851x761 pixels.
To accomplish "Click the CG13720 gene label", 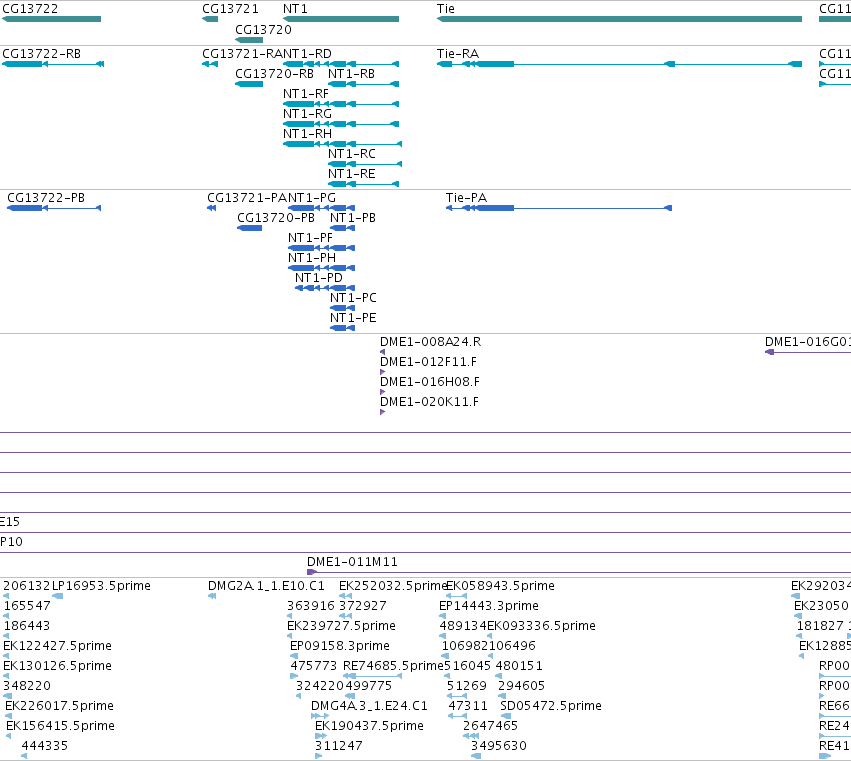I will pyautogui.click(x=263, y=29).
